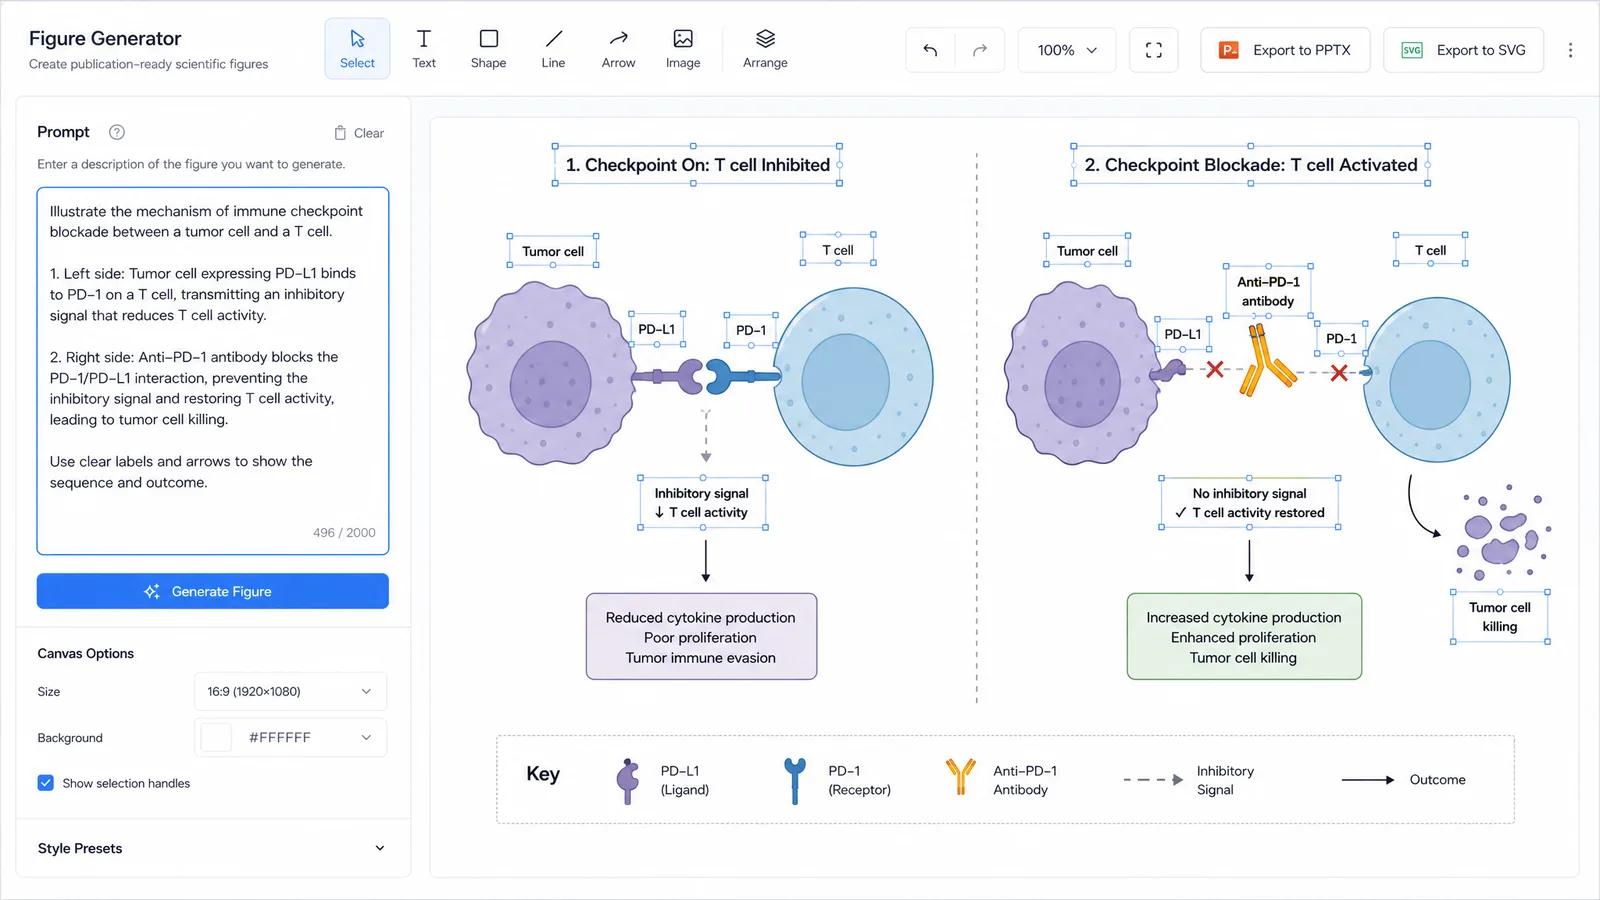Screen dimensions: 1600x900
Task: Select the PD-L1/PD-1 bound connector in left panel
Action: 706,376
